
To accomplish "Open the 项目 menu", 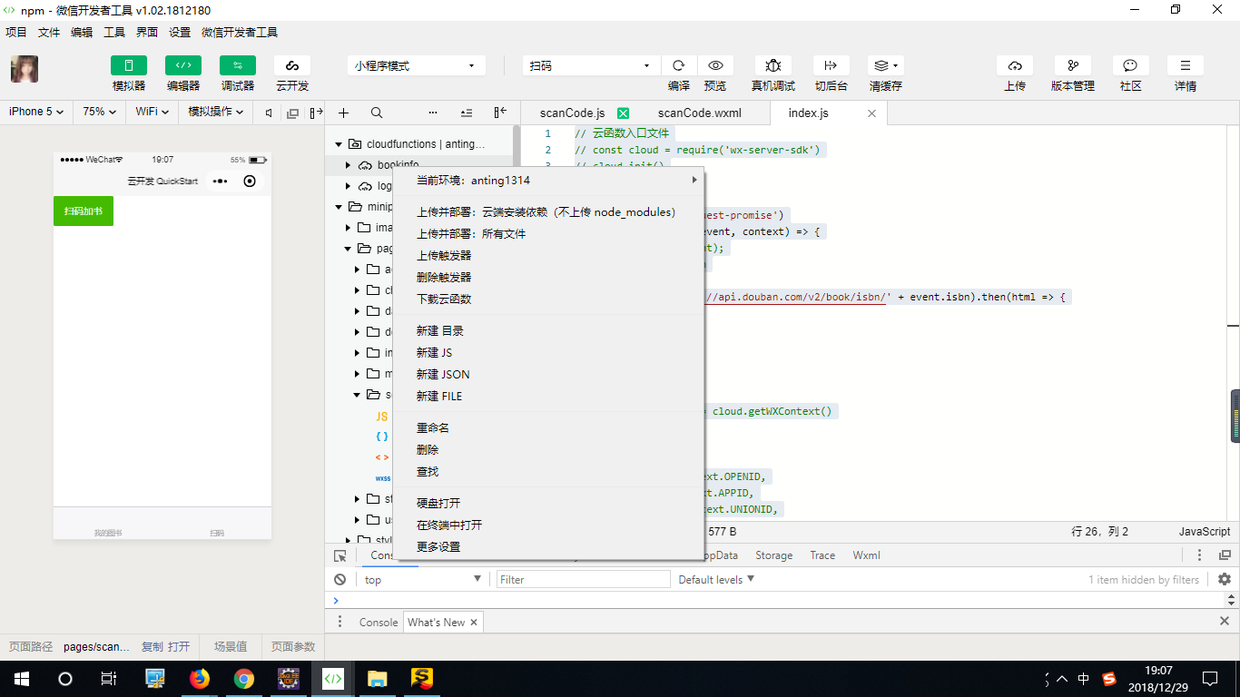I will [16, 32].
